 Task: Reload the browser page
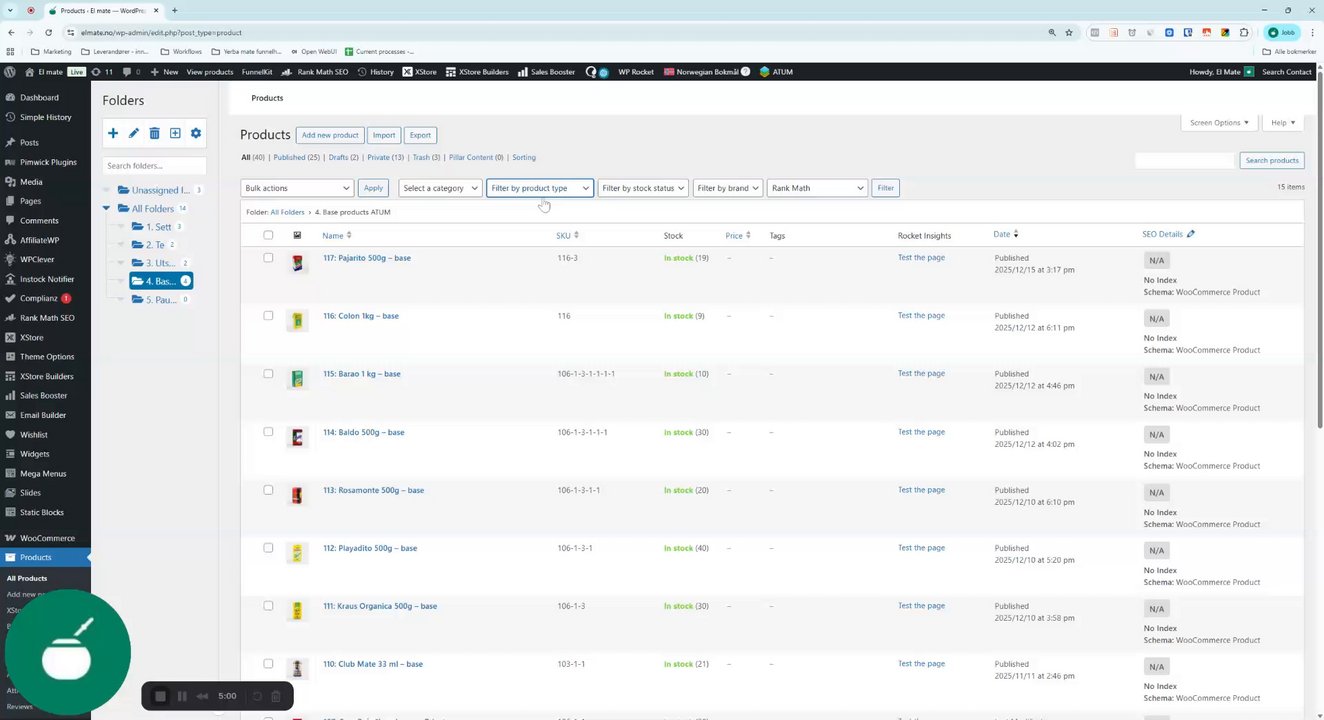(48, 32)
